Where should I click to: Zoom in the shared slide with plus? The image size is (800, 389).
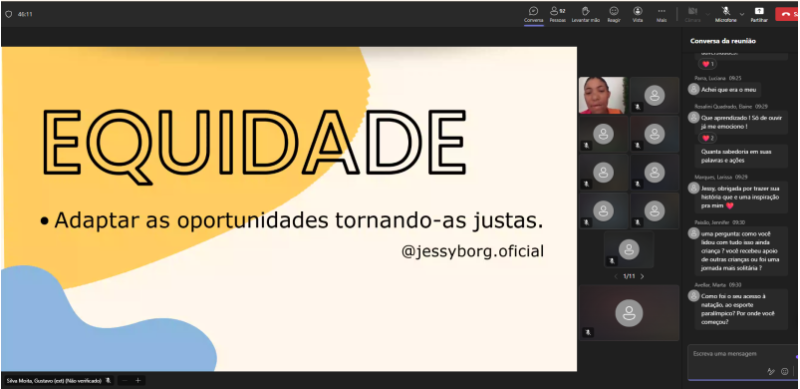[x=138, y=380]
